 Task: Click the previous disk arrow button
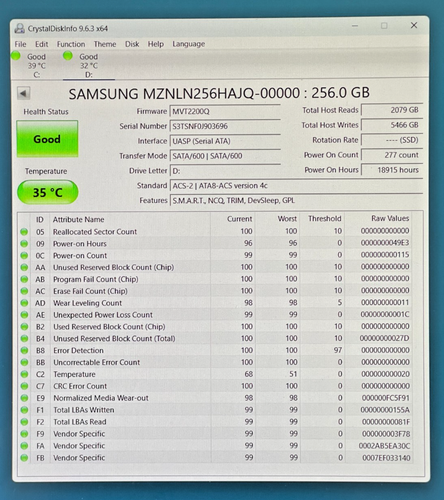pos(24,93)
